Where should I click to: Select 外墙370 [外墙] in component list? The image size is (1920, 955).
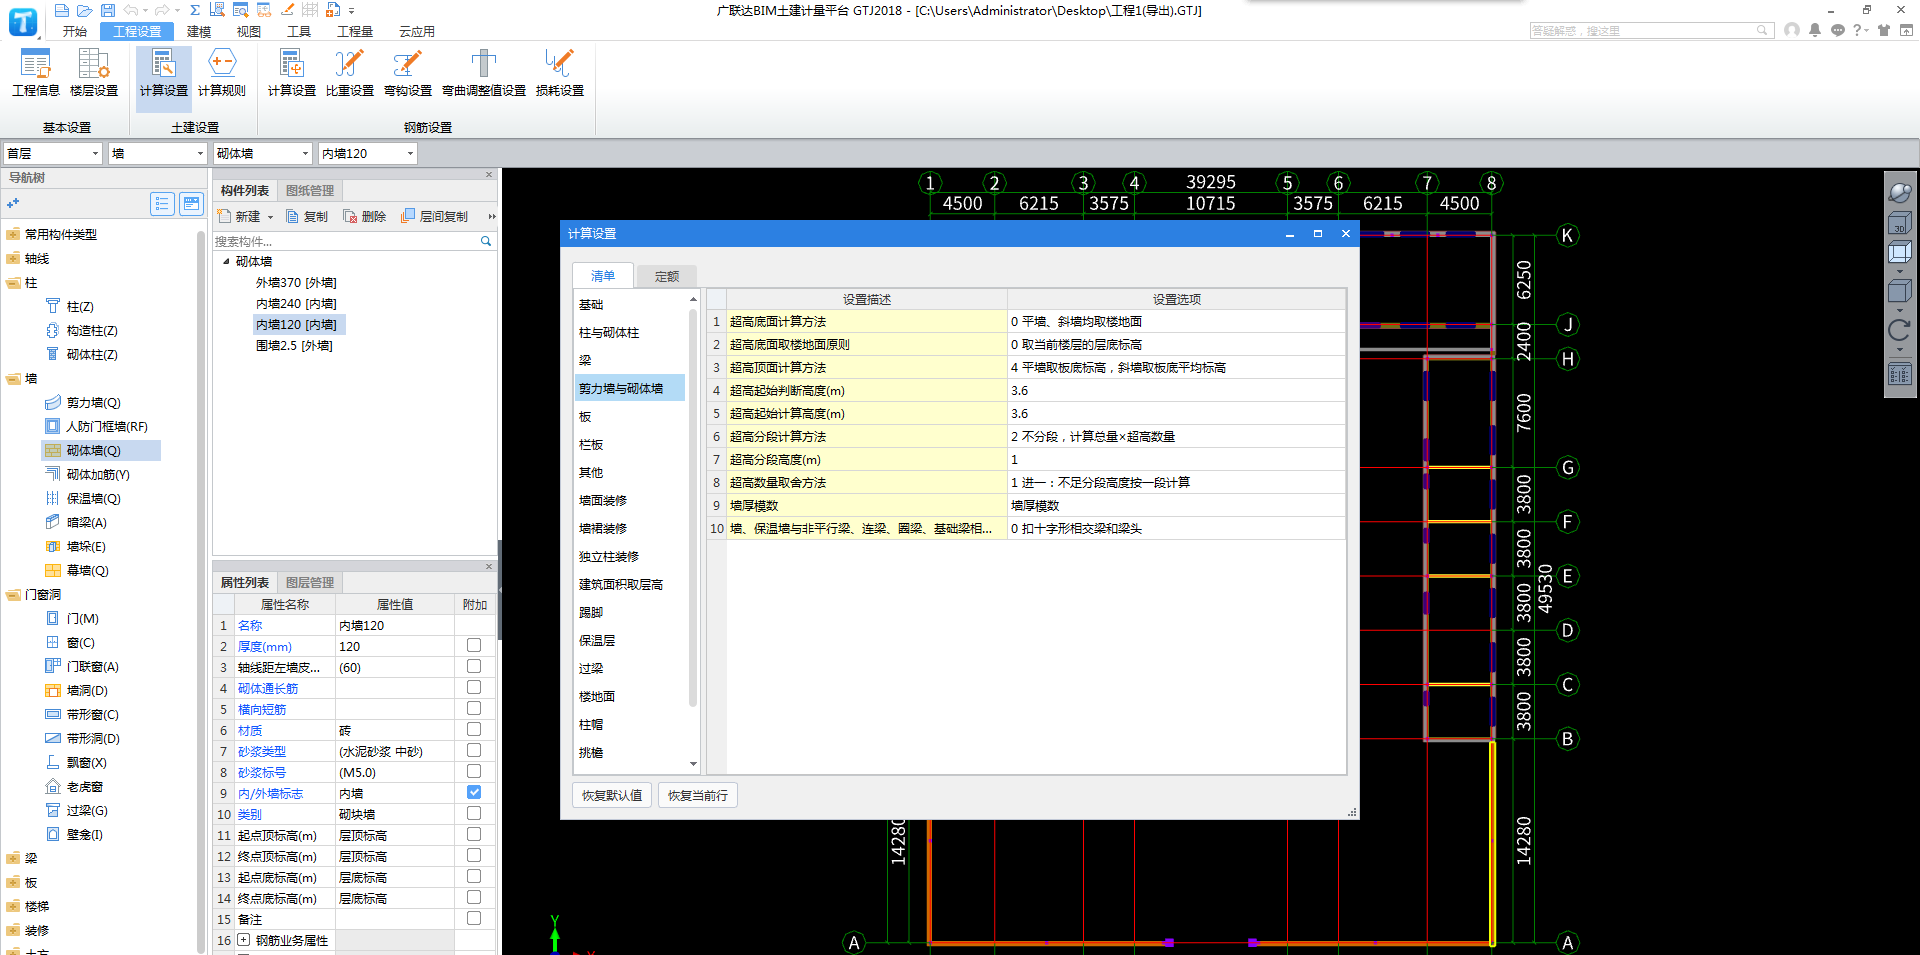tap(296, 282)
